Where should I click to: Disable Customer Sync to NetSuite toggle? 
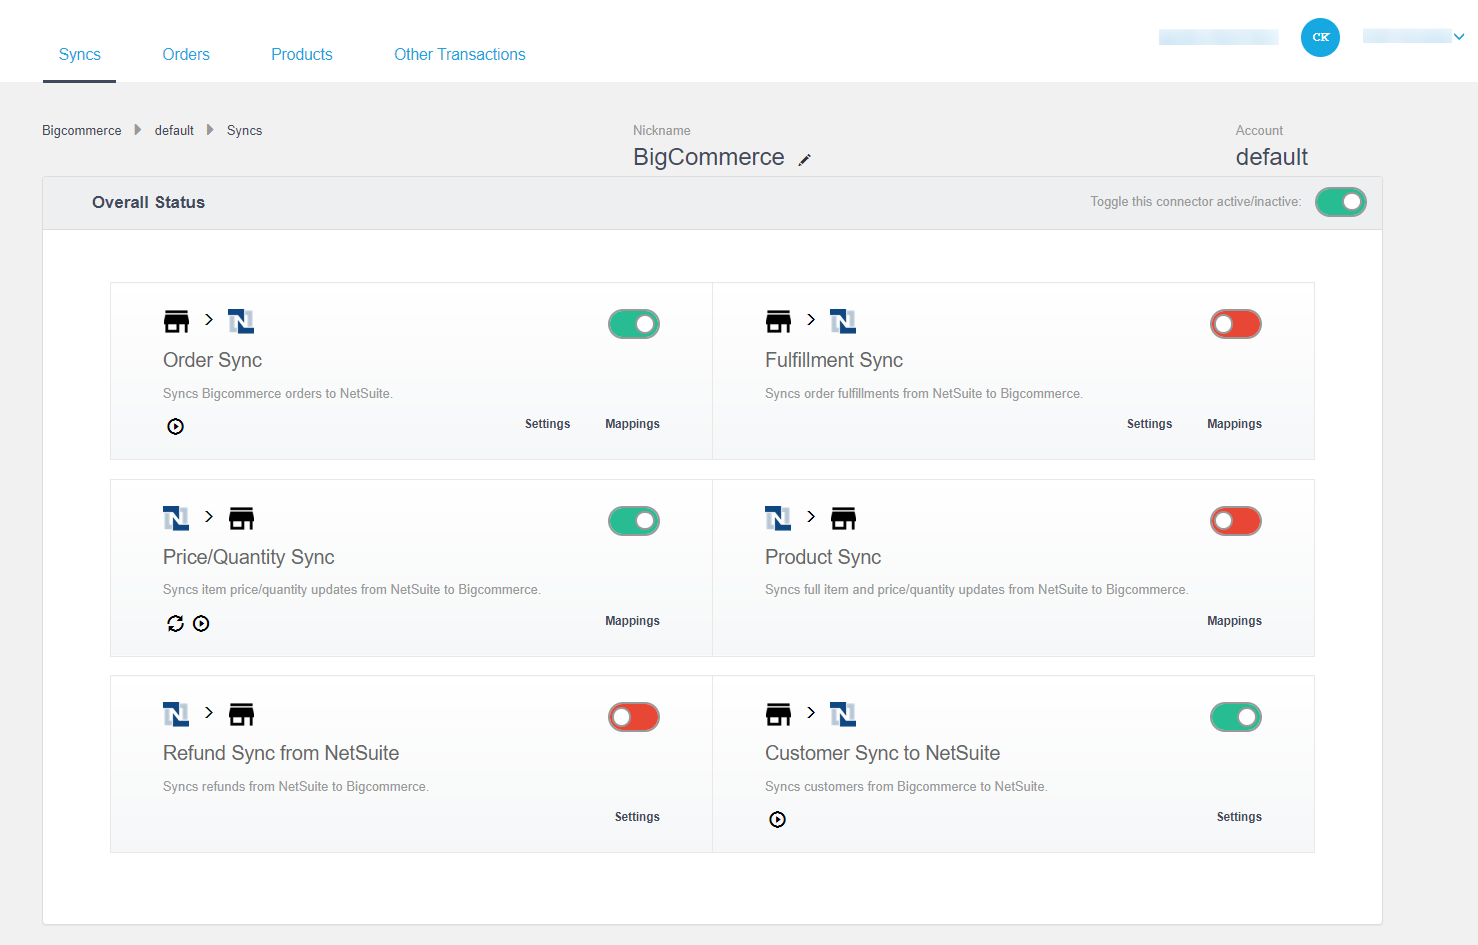tap(1236, 717)
